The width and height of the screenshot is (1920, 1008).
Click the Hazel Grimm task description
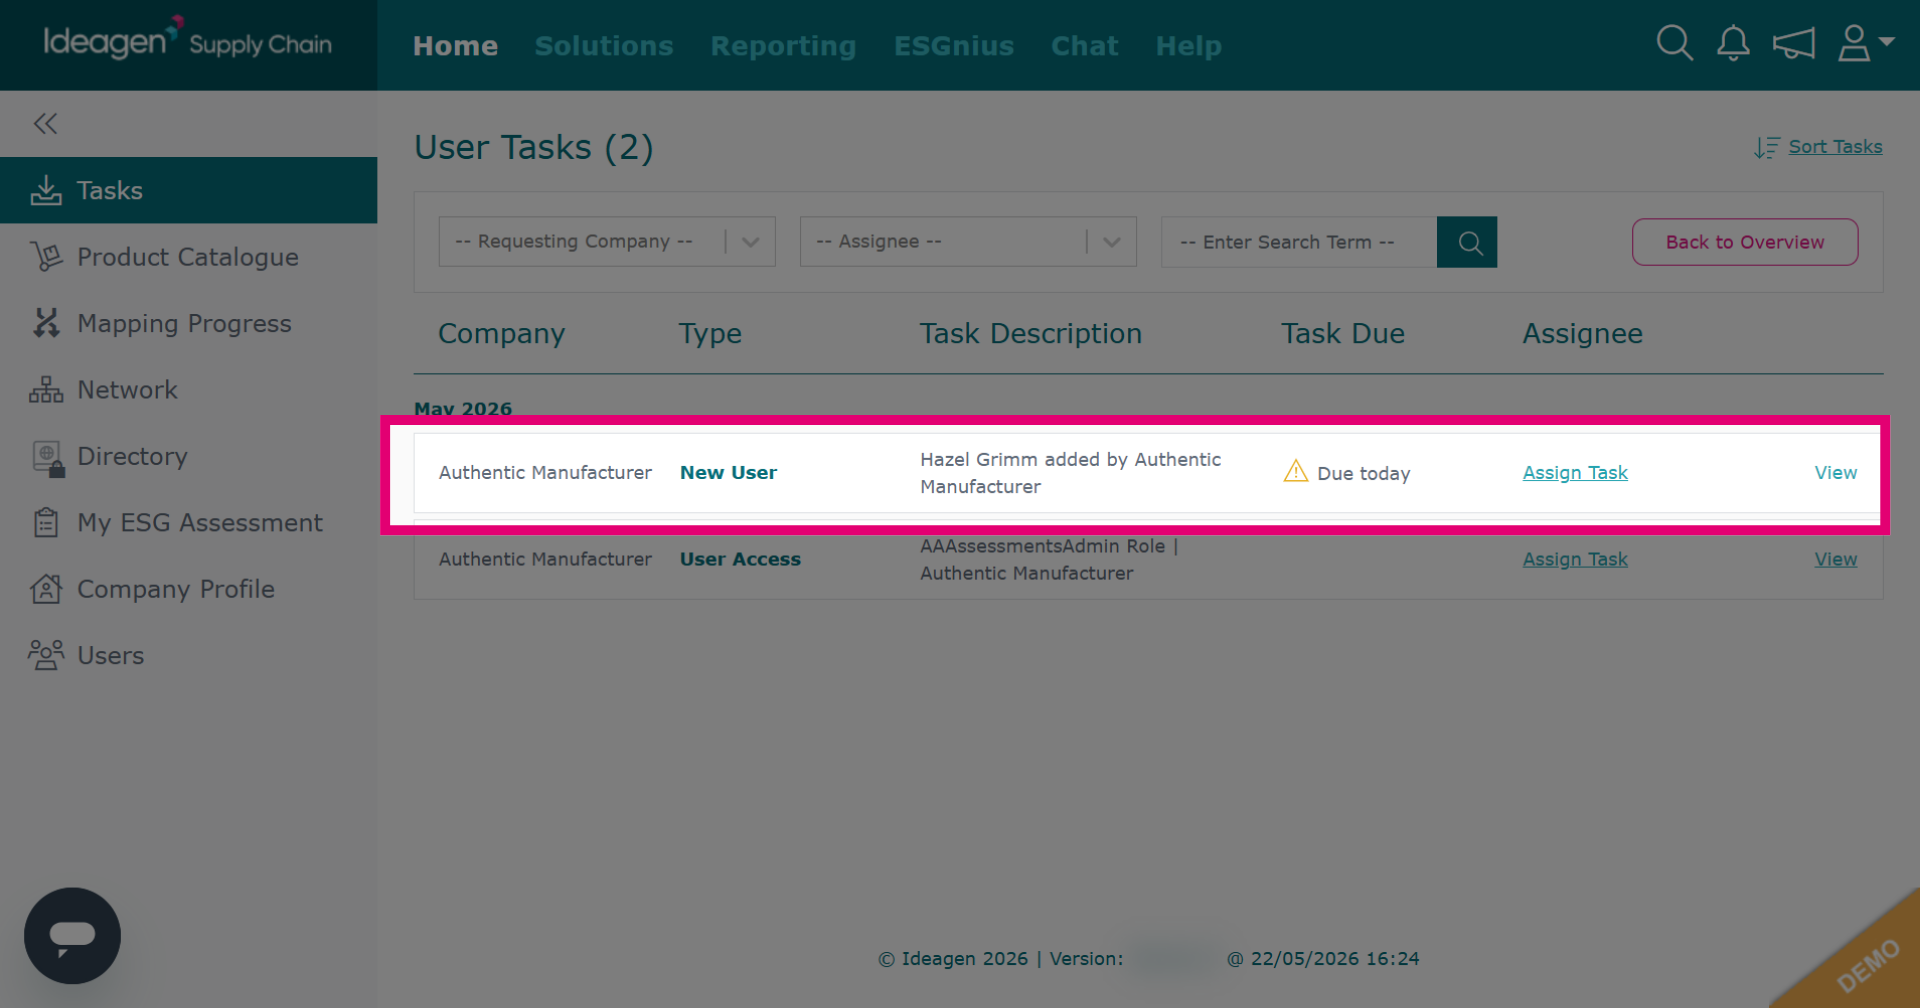click(1070, 473)
